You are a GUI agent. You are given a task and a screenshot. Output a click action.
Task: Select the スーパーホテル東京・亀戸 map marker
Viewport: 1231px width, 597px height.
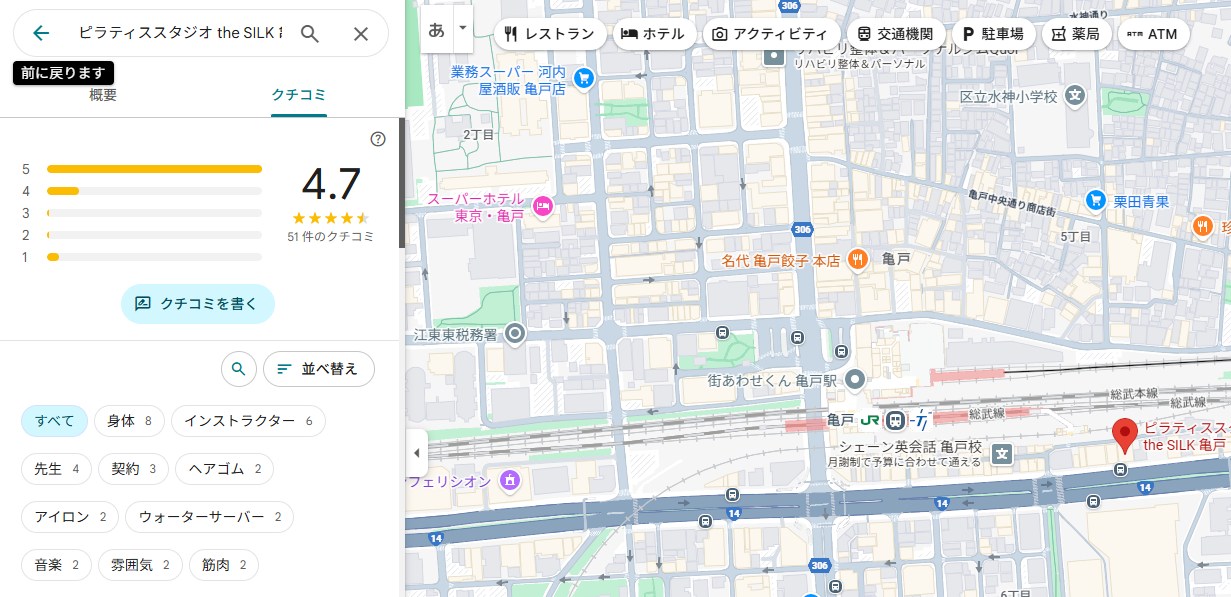click(x=543, y=206)
